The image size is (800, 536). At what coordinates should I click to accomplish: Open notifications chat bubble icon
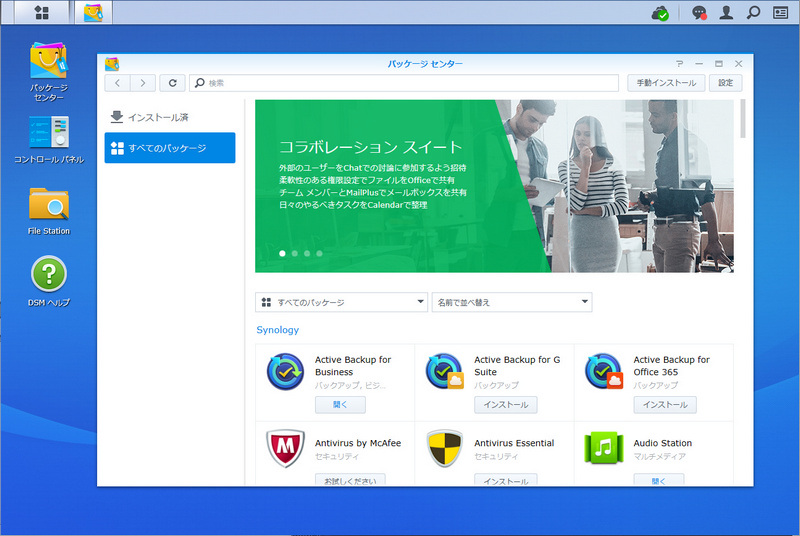point(699,13)
